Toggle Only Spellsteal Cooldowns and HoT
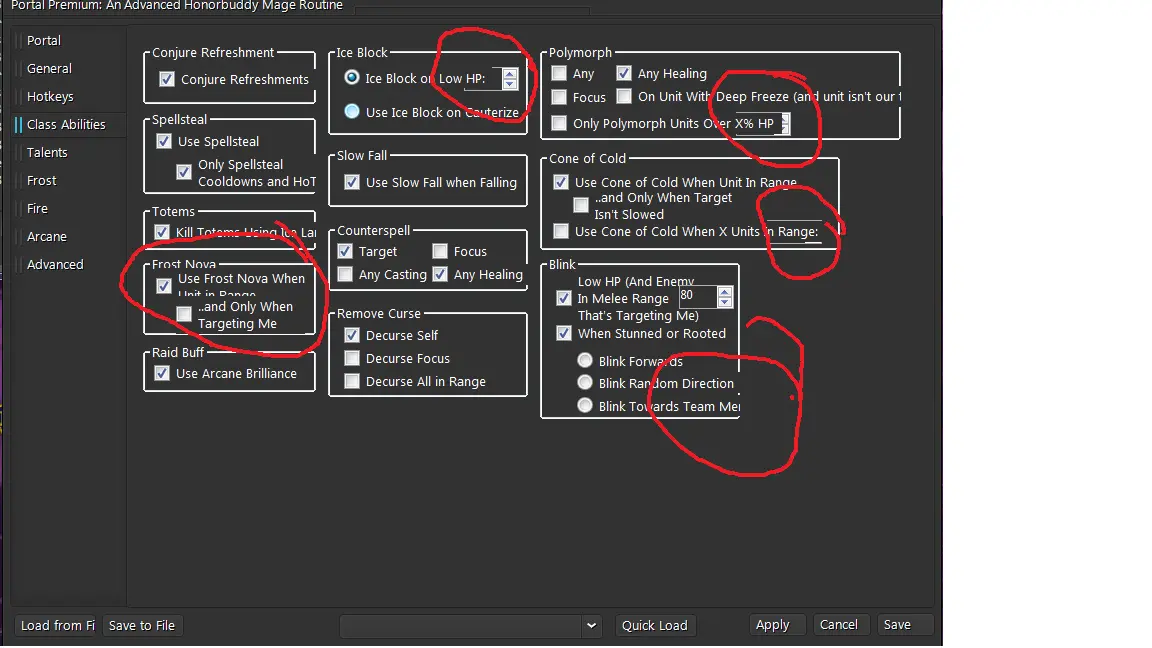 [x=184, y=172]
